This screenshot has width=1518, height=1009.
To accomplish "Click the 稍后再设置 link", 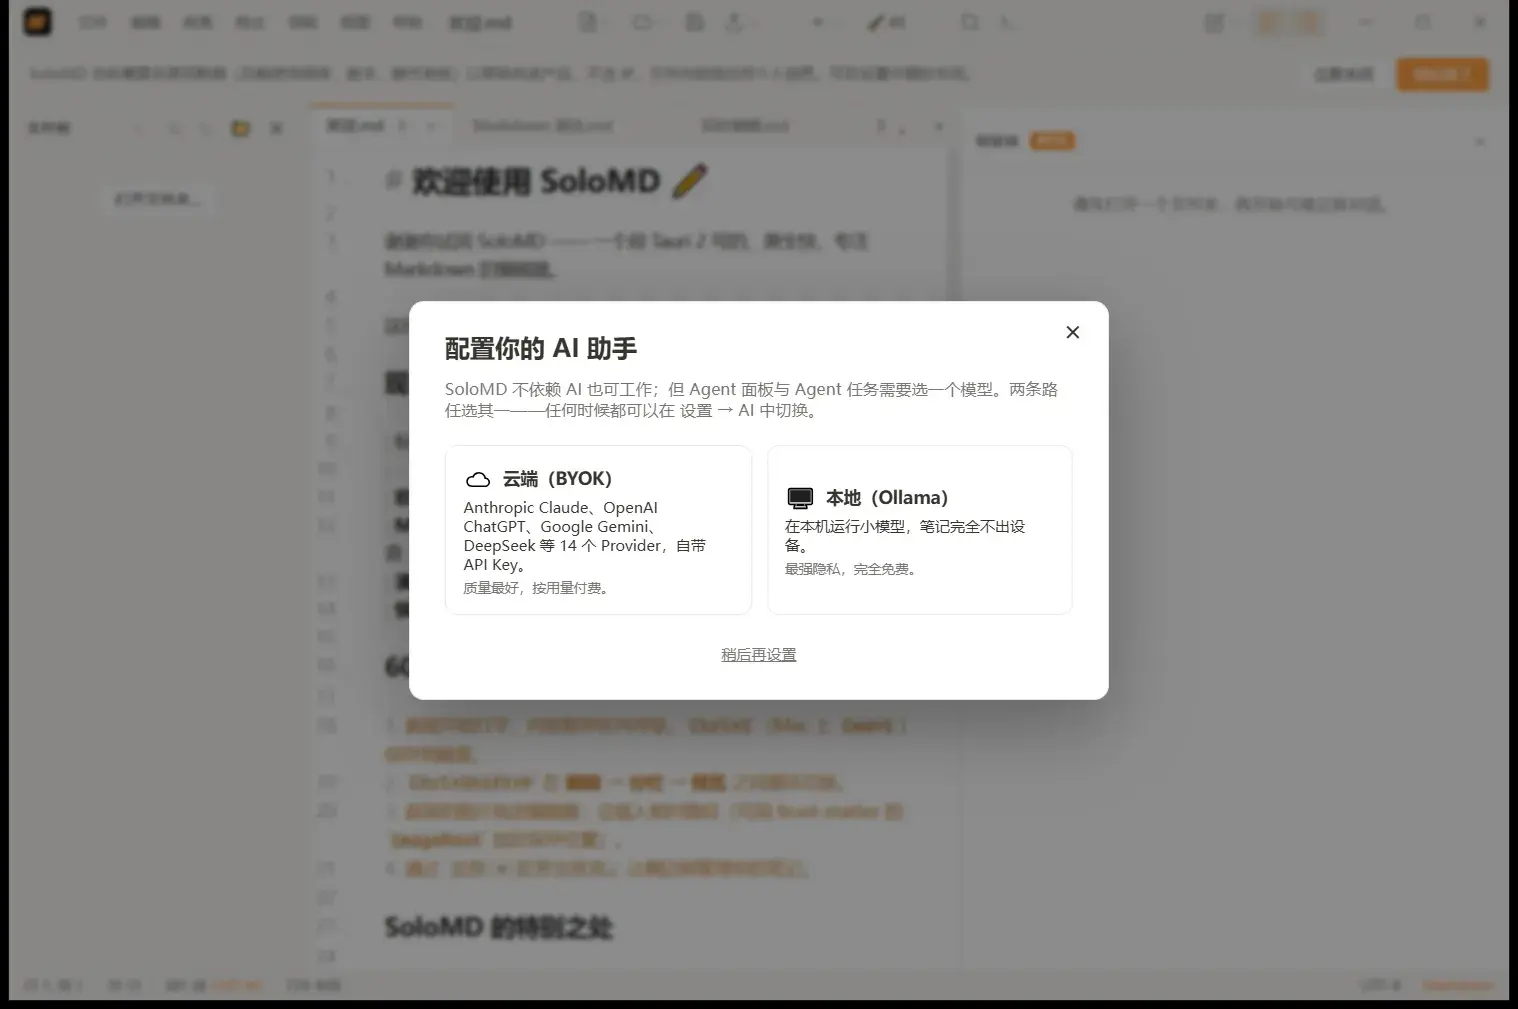I will pyautogui.click(x=759, y=655).
